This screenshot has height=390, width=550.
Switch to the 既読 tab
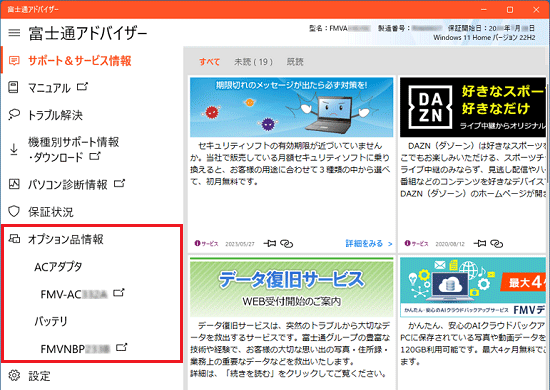point(295,62)
